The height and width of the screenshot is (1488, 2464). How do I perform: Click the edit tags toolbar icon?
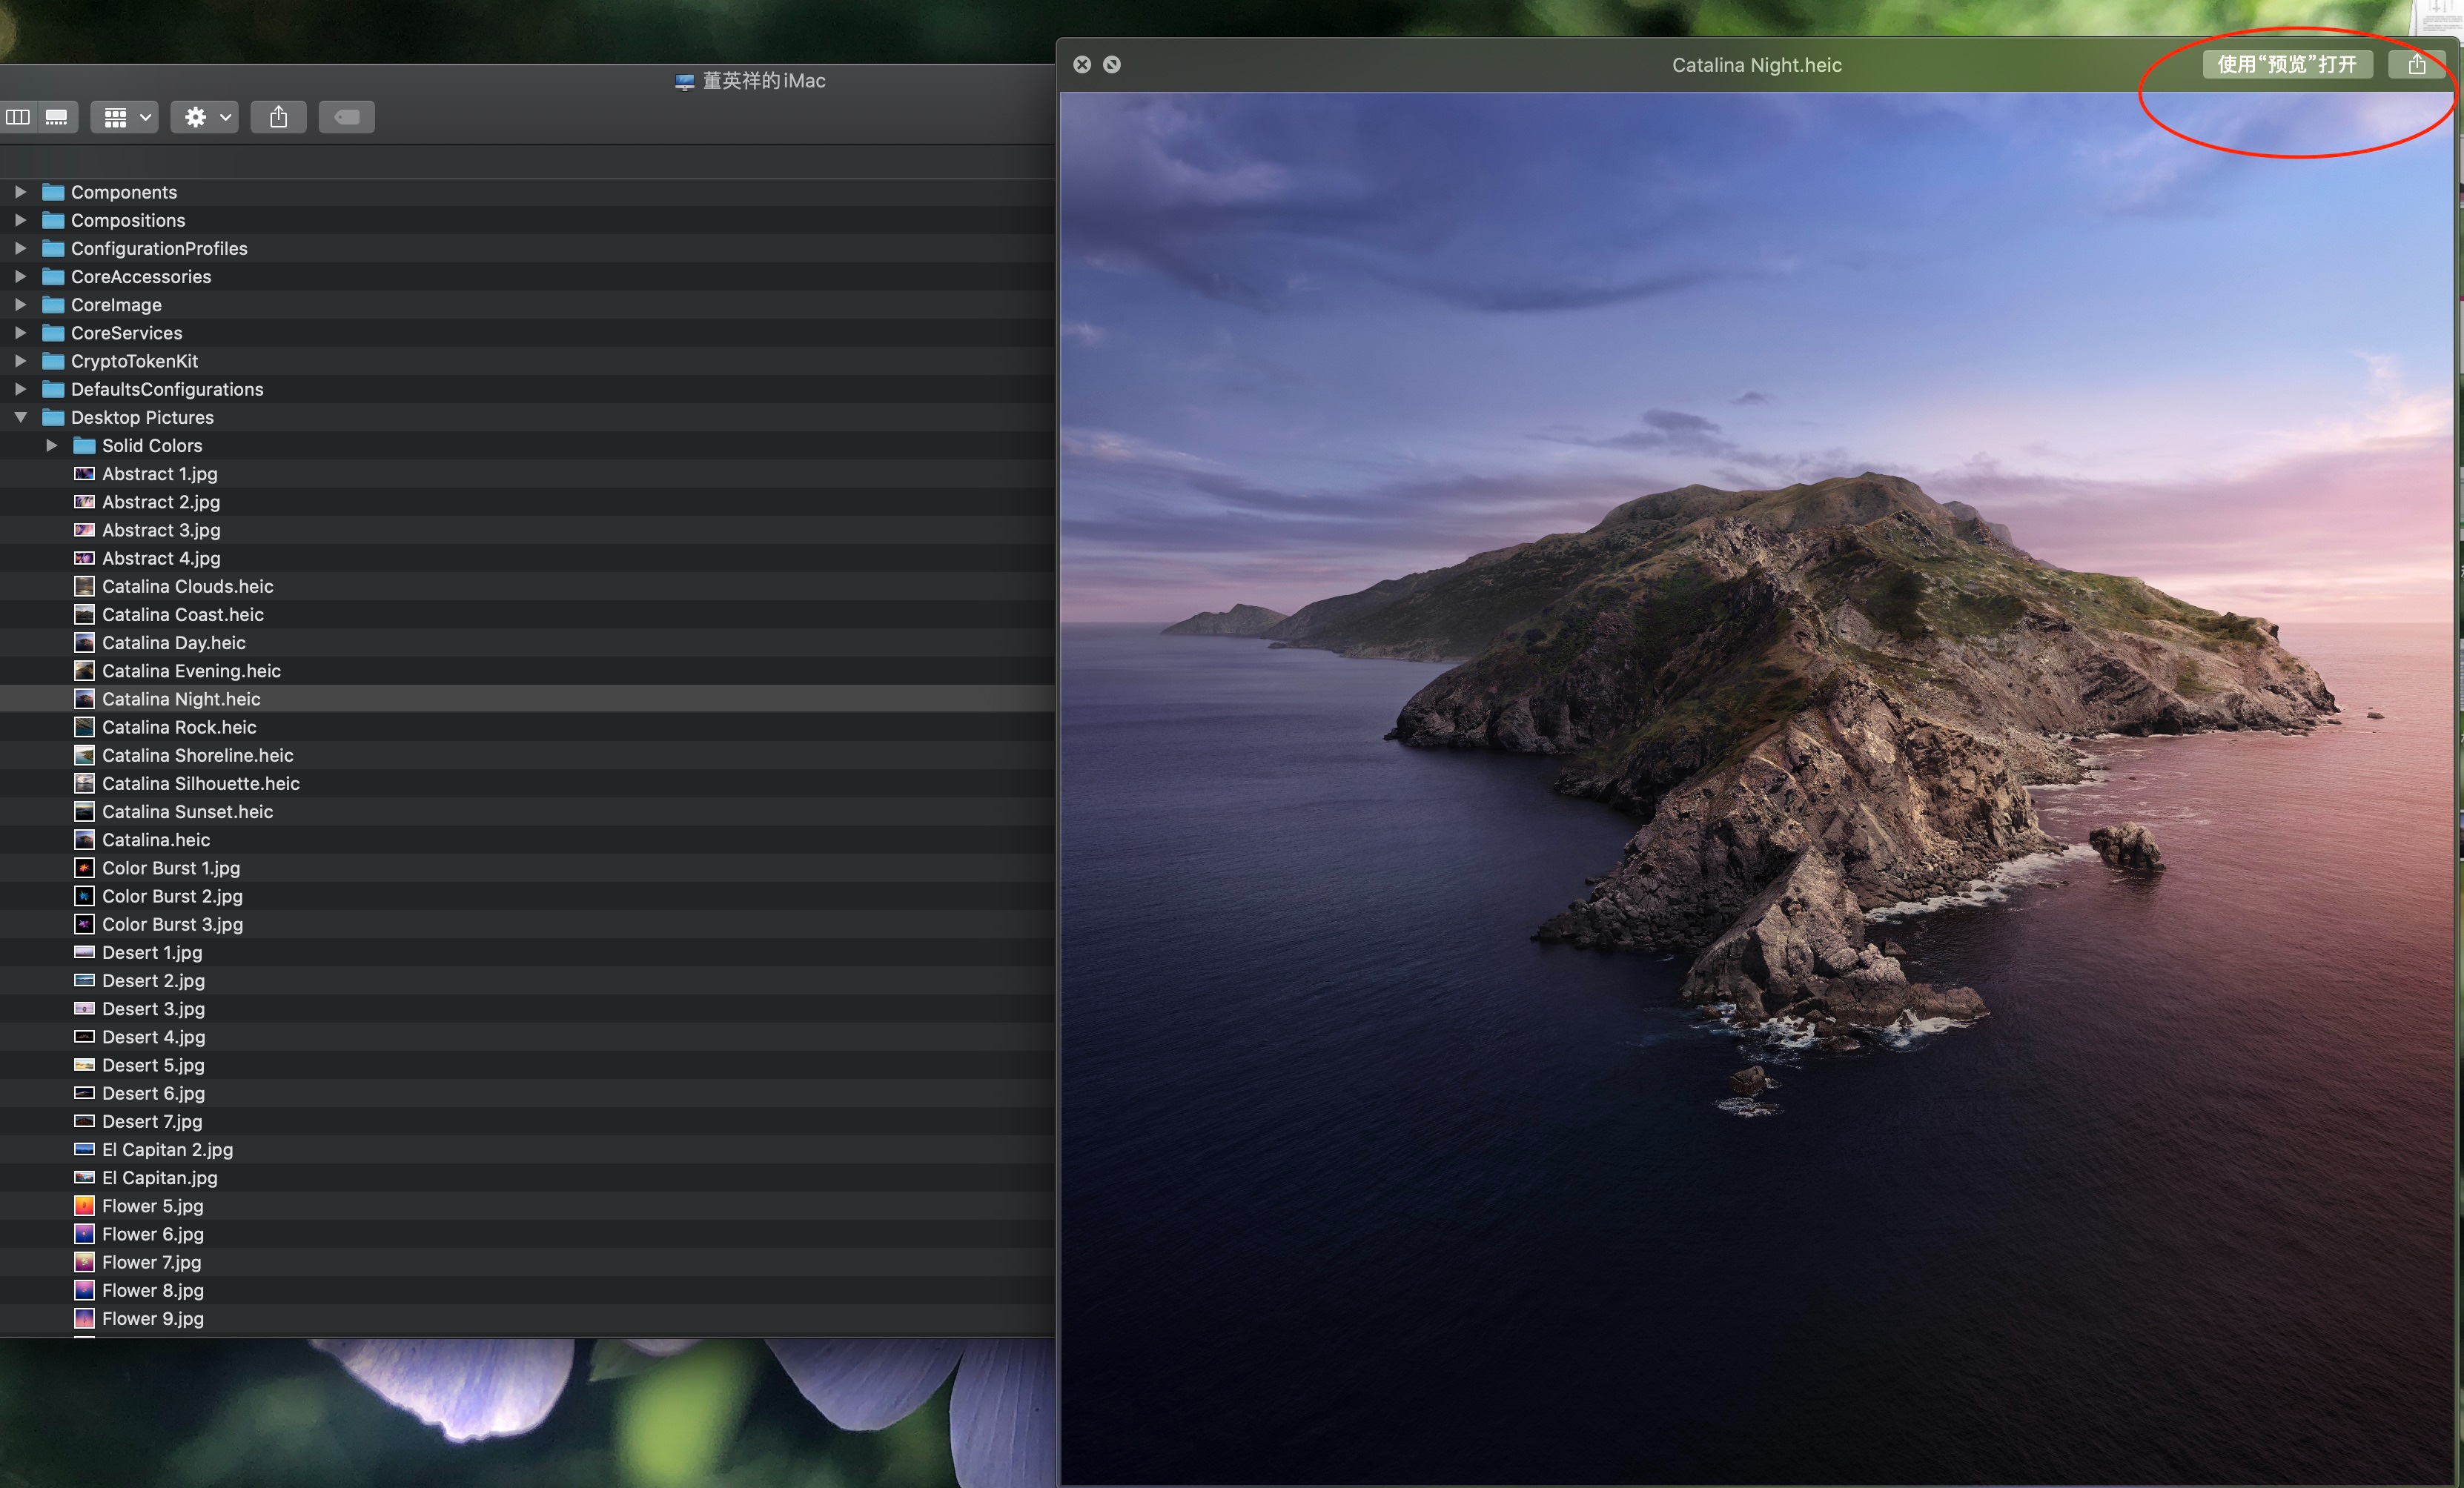click(x=346, y=117)
